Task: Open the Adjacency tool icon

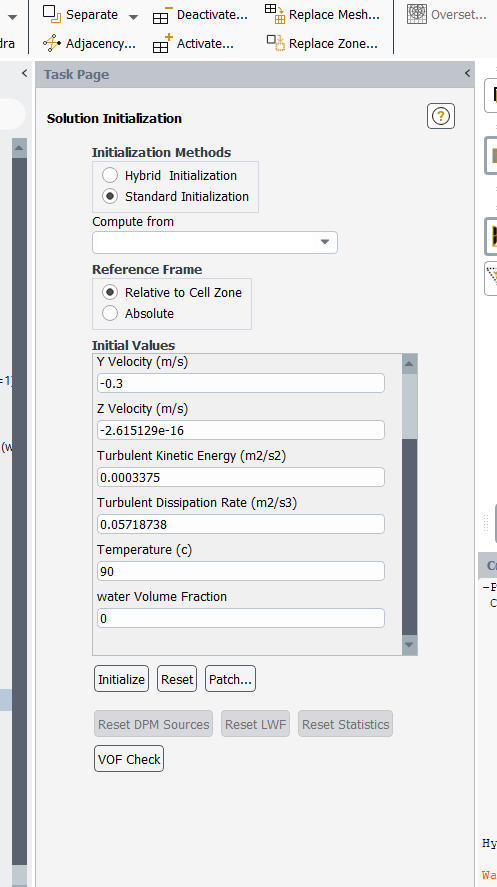Action: (x=52, y=43)
